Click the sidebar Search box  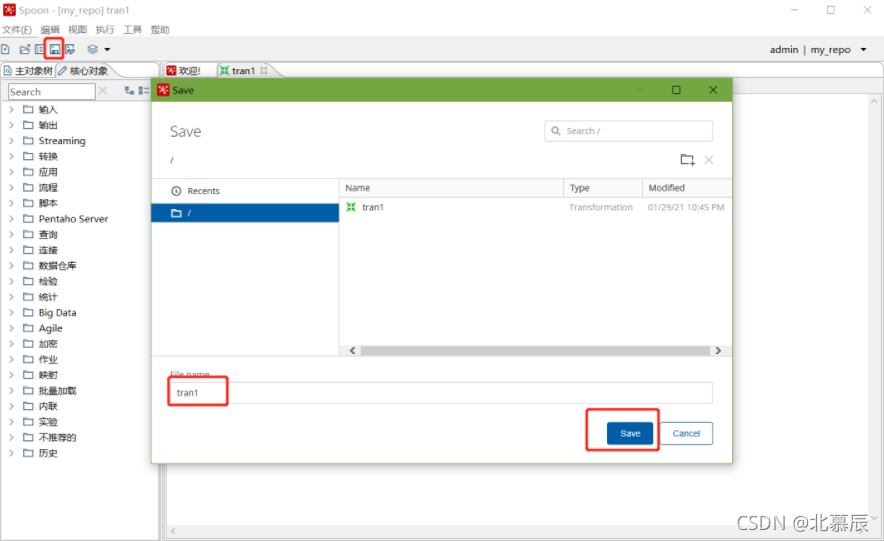pyautogui.click(x=51, y=91)
